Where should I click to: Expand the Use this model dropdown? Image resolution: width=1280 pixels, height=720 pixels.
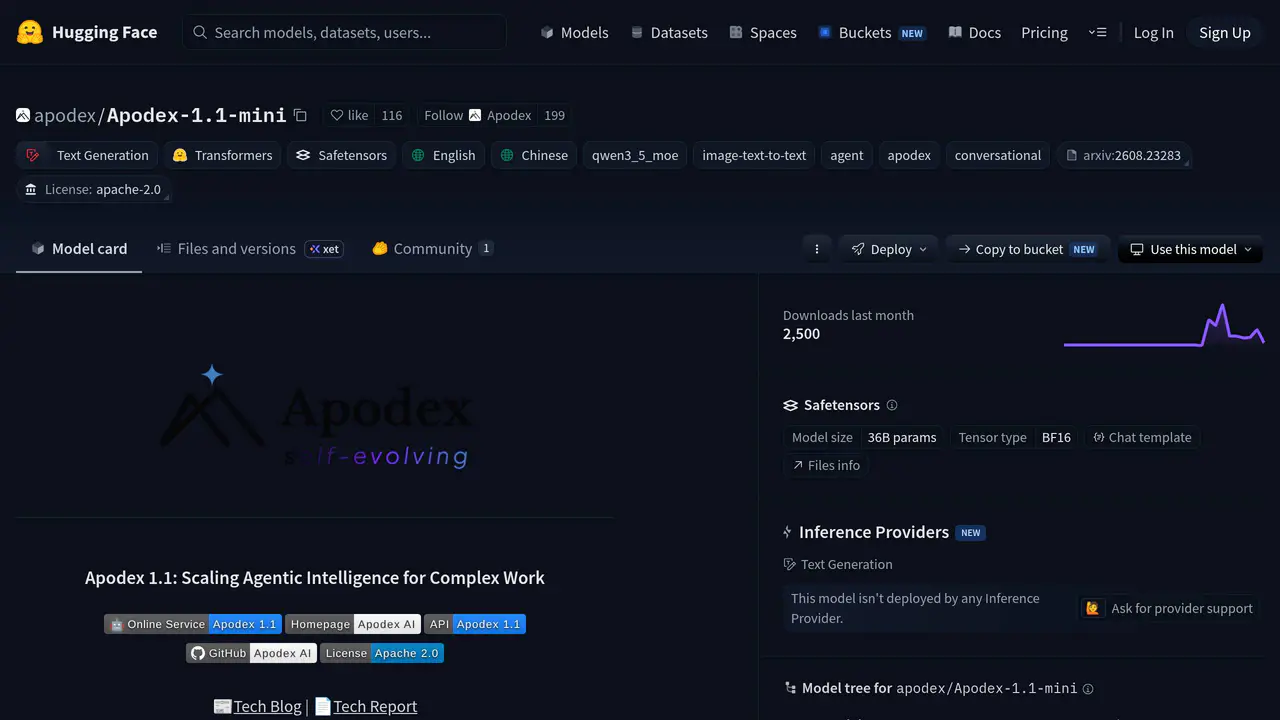coord(1190,249)
